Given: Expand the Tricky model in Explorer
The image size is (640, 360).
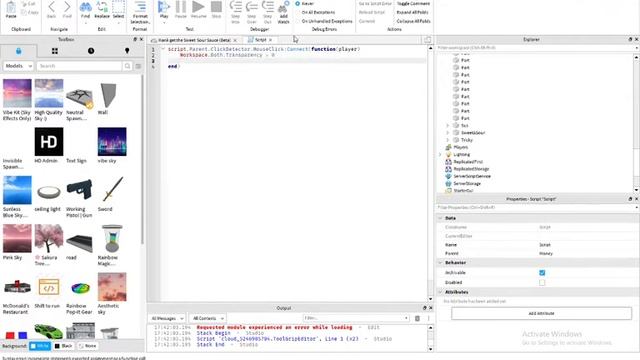Looking at the screenshot, I should [x=447, y=140].
